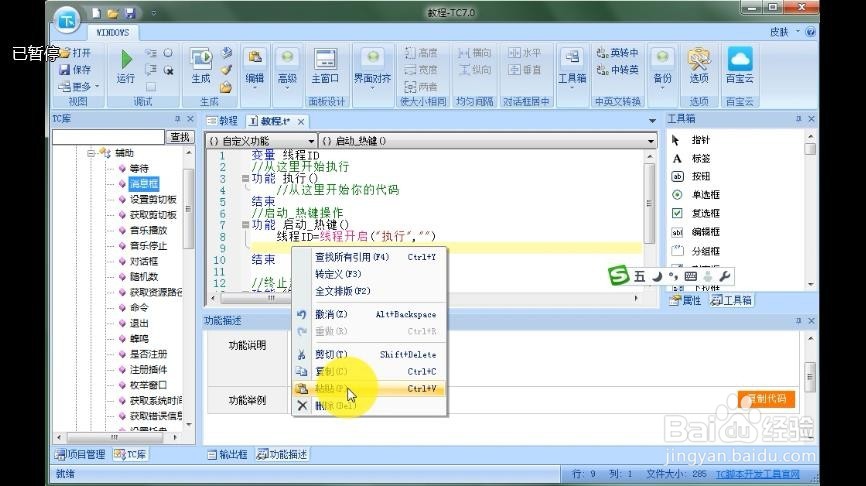Screen dimensions: 866x486
Task: Select the WINDOWS ribbon tab
Action: (113, 33)
